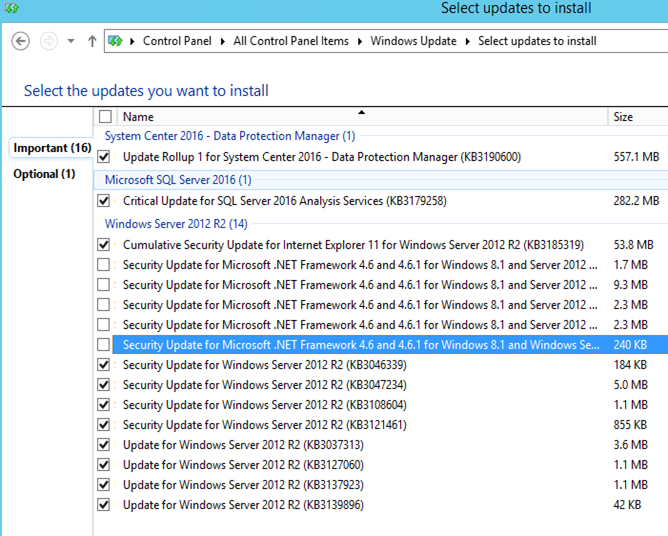Uncheck Critical Update KB3179258 checkbox

tap(104, 201)
